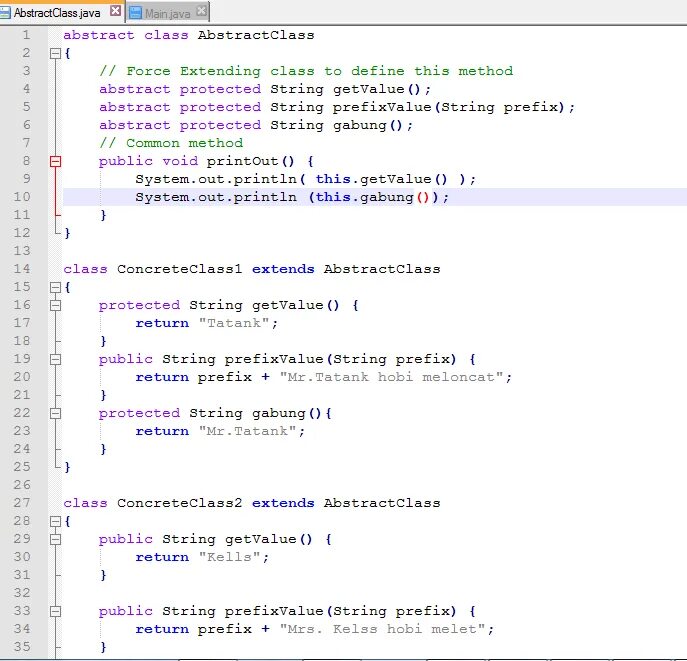Collapse the gabung fold at line 22
This screenshot has width=687, height=661.
(x=55, y=413)
